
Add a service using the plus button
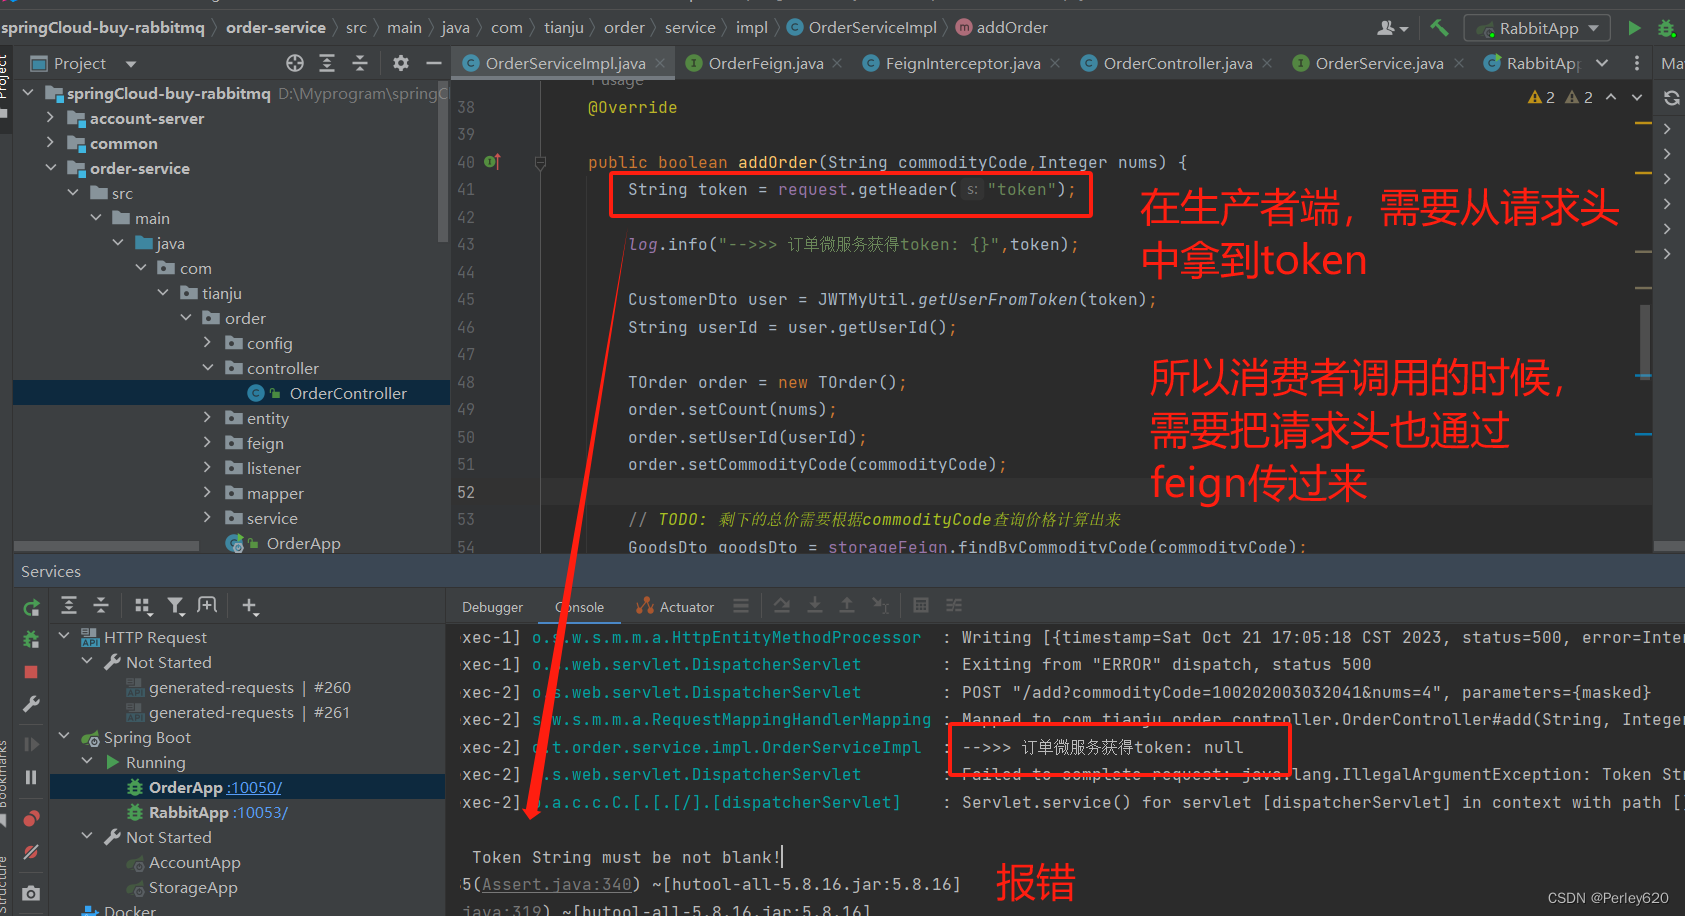[250, 605]
